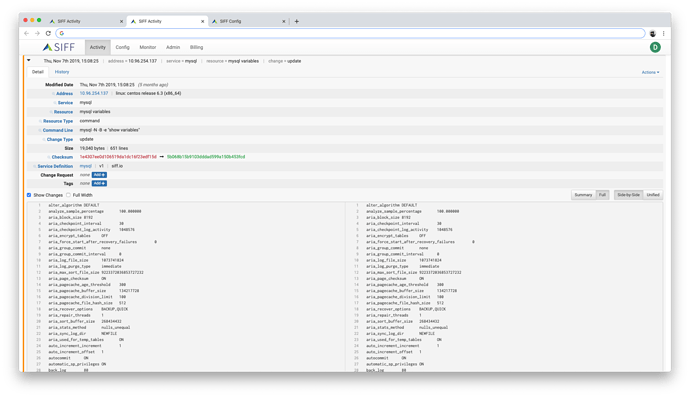Open the 10.96.254.137 address link

[94, 93]
